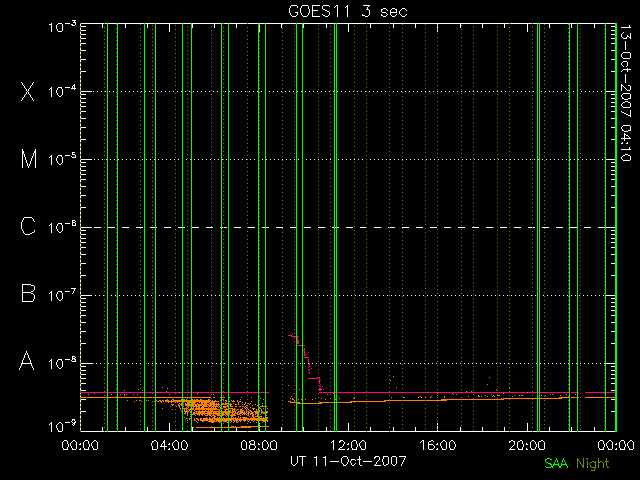
Task: Click the 10^-9 flux axis label
Action: (62, 427)
